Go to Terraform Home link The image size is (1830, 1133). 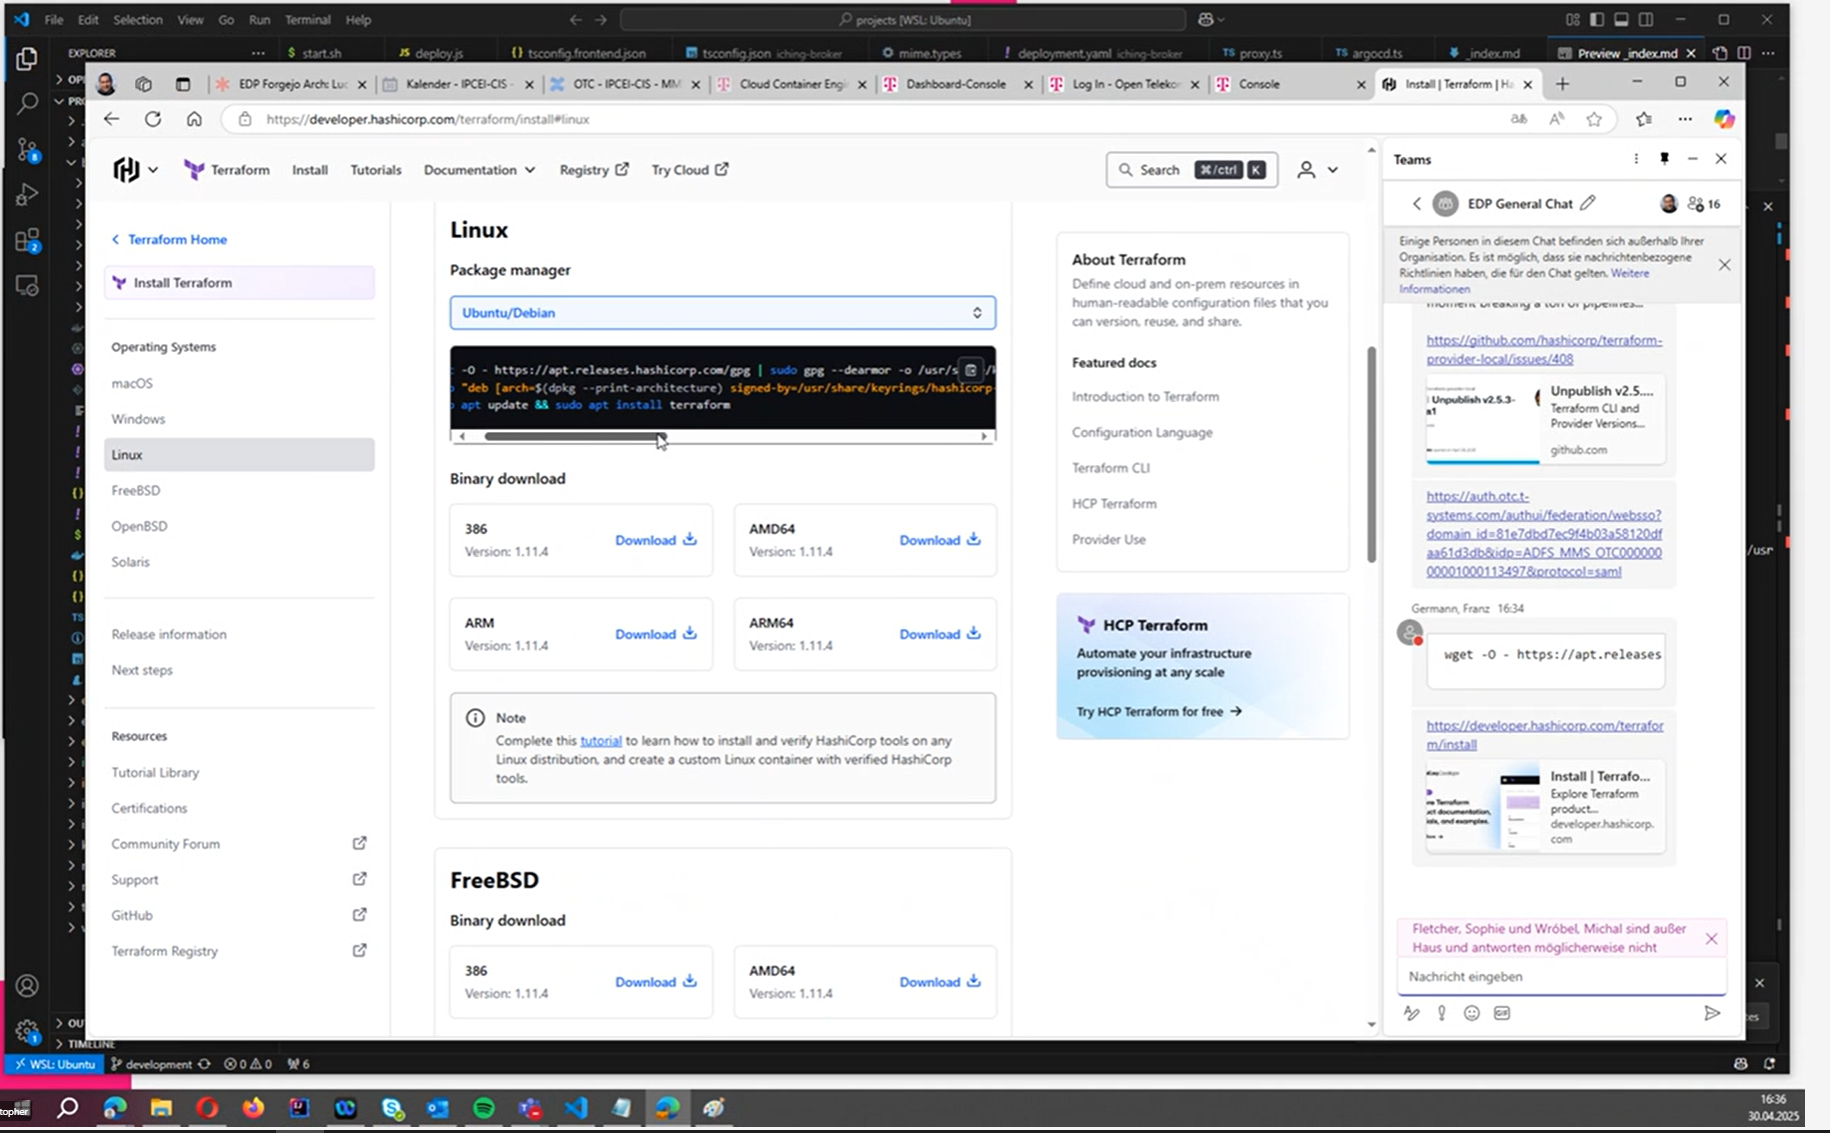[169, 240]
